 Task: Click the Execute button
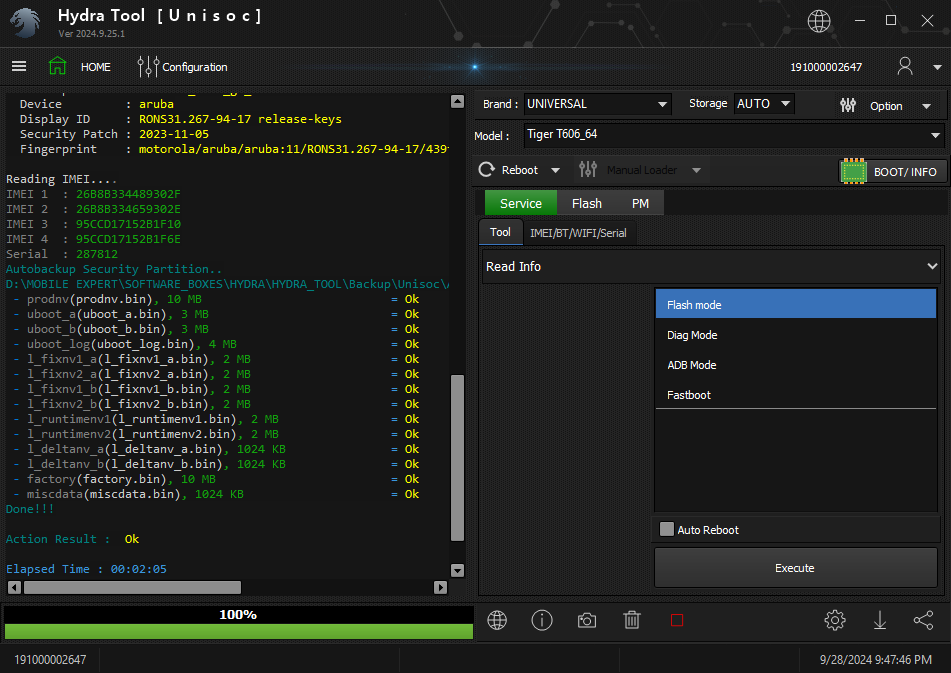[x=796, y=568]
